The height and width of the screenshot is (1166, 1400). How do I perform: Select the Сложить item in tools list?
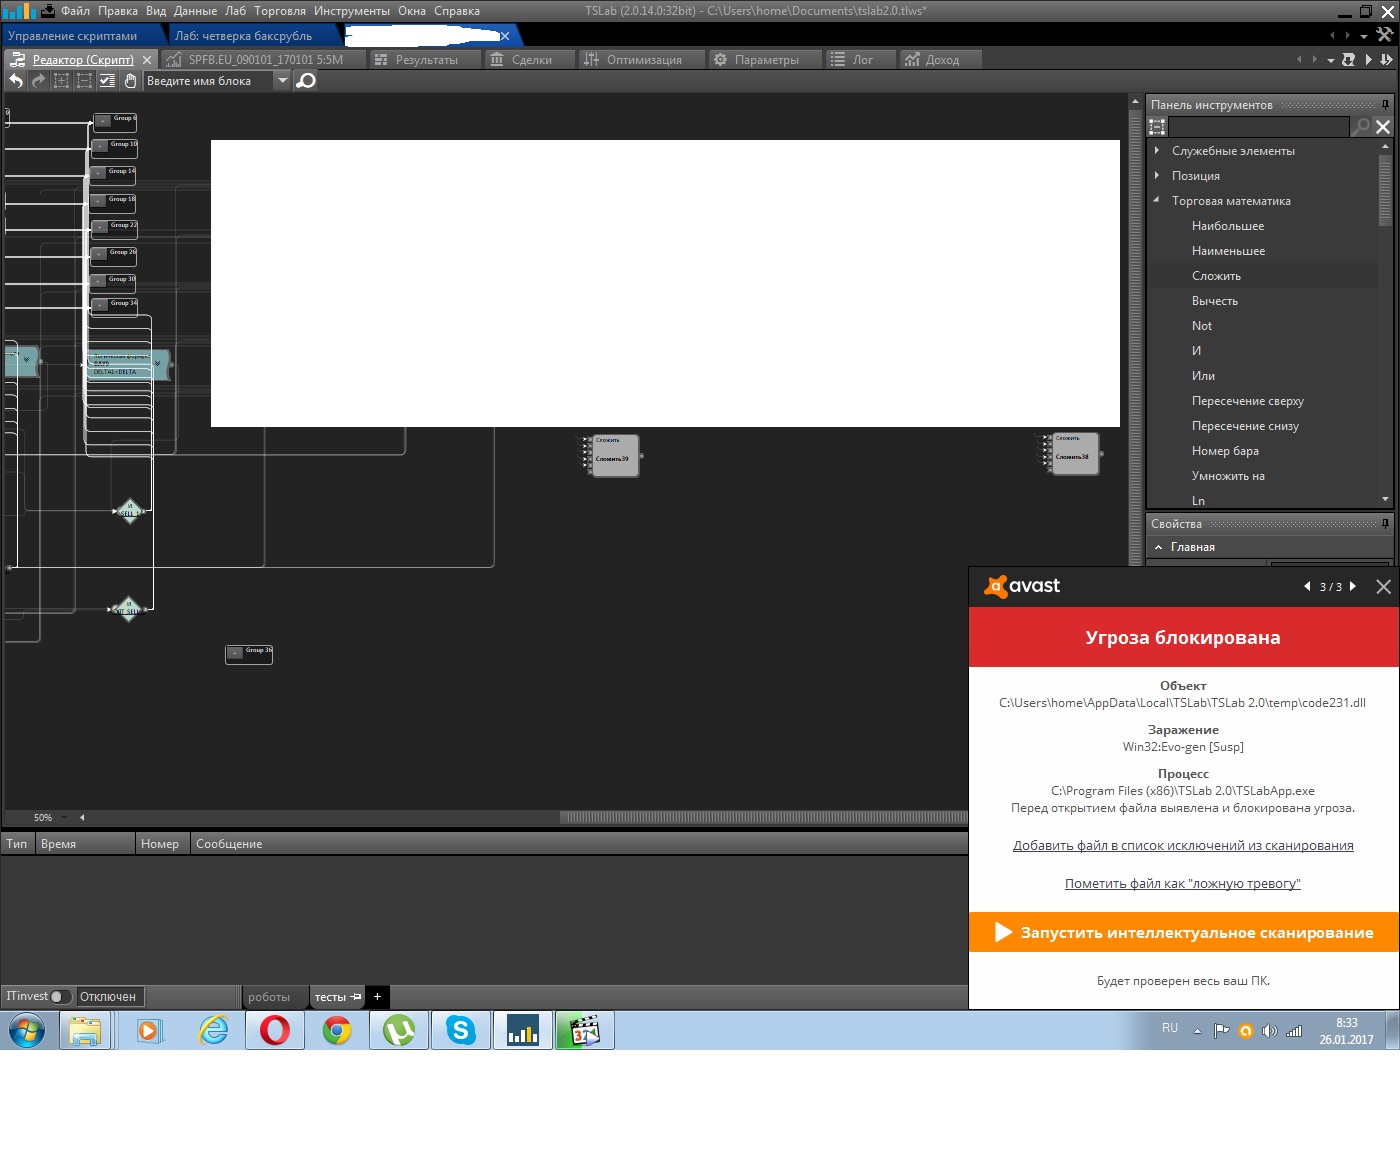point(1216,276)
